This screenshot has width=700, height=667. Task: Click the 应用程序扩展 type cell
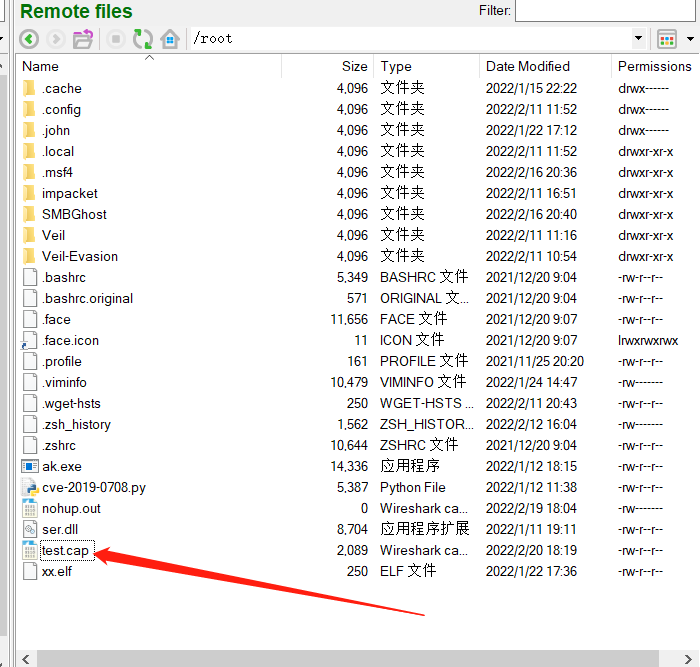pyautogui.click(x=425, y=529)
